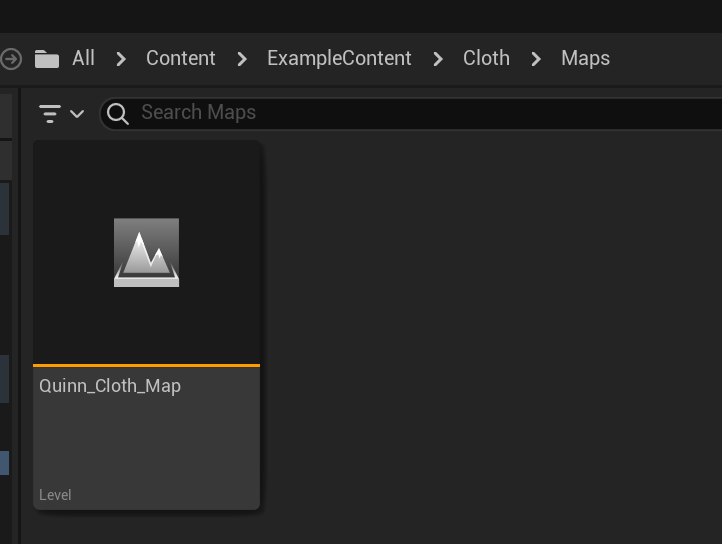The image size is (722, 544).
Task: Navigate to the ExampleContent folder breadcrumb
Action: [x=339, y=58]
